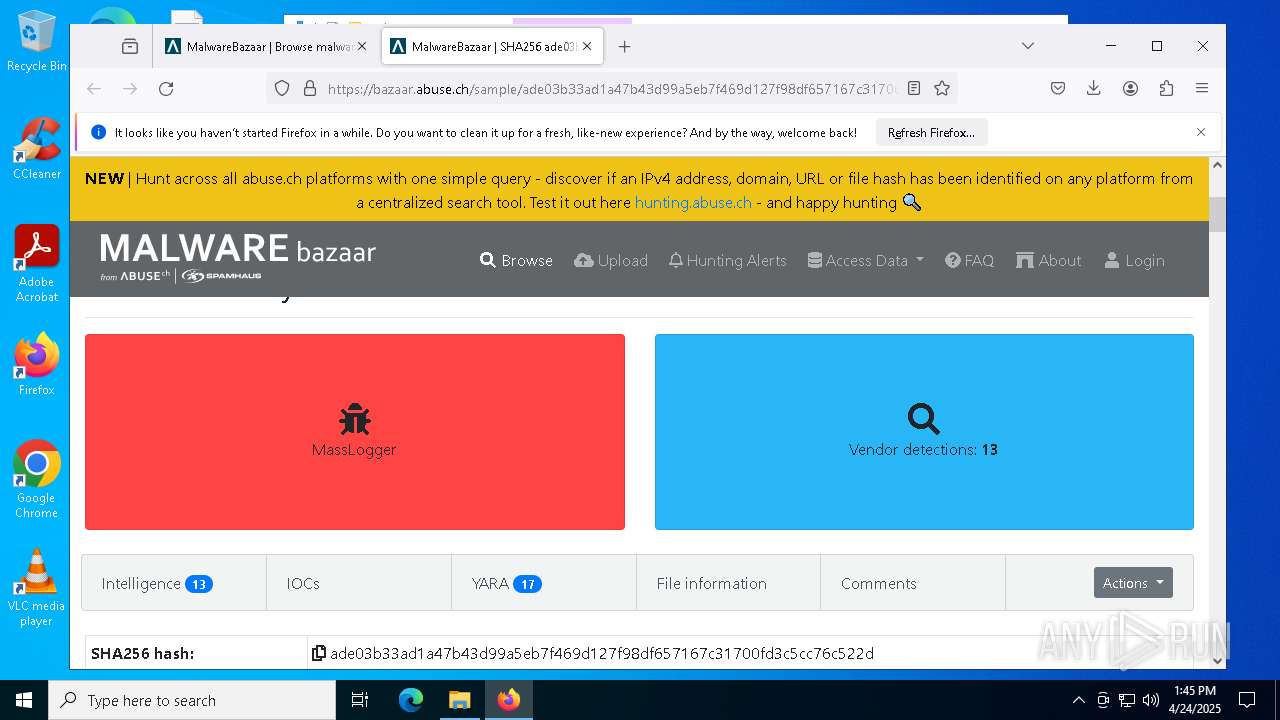Image resolution: width=1280 pixels, height=720 pixels.
Task: Open the notification center icon
Action: point(1247,700)
